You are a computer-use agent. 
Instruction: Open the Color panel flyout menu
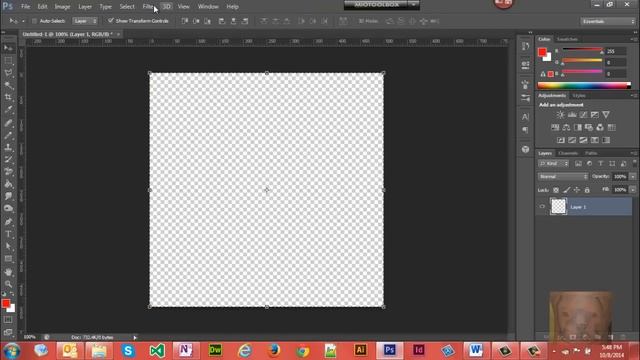click(x=633, y=39)
